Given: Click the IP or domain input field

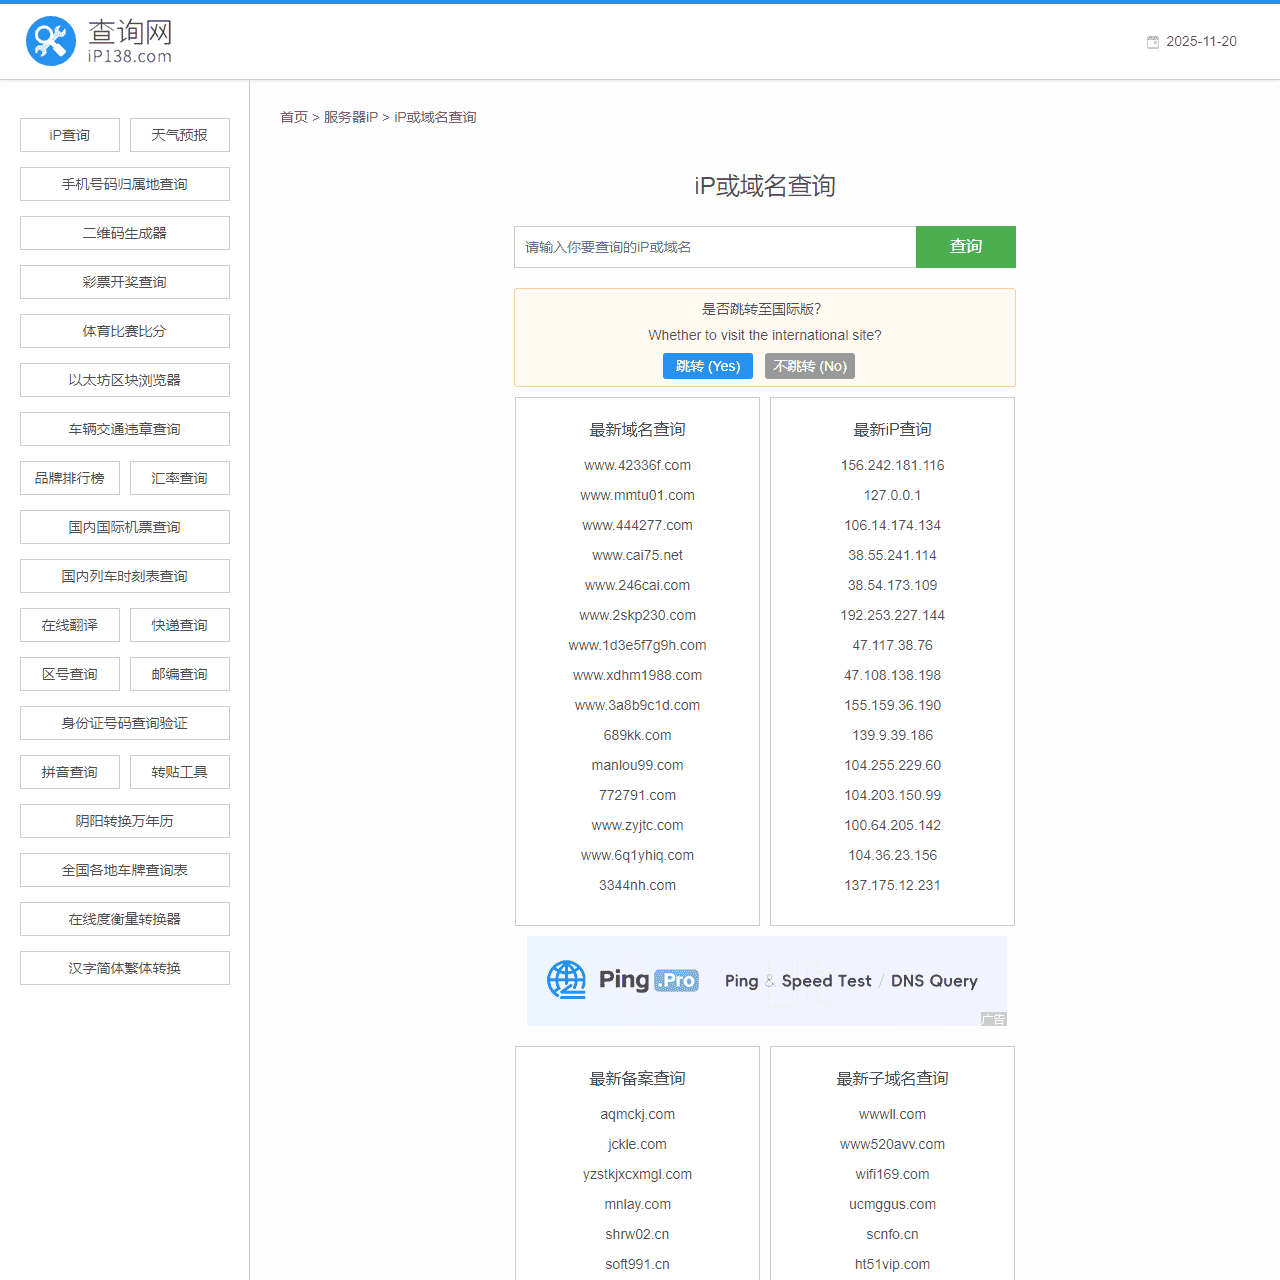Looking at the screenshot, I should (715, 247).
